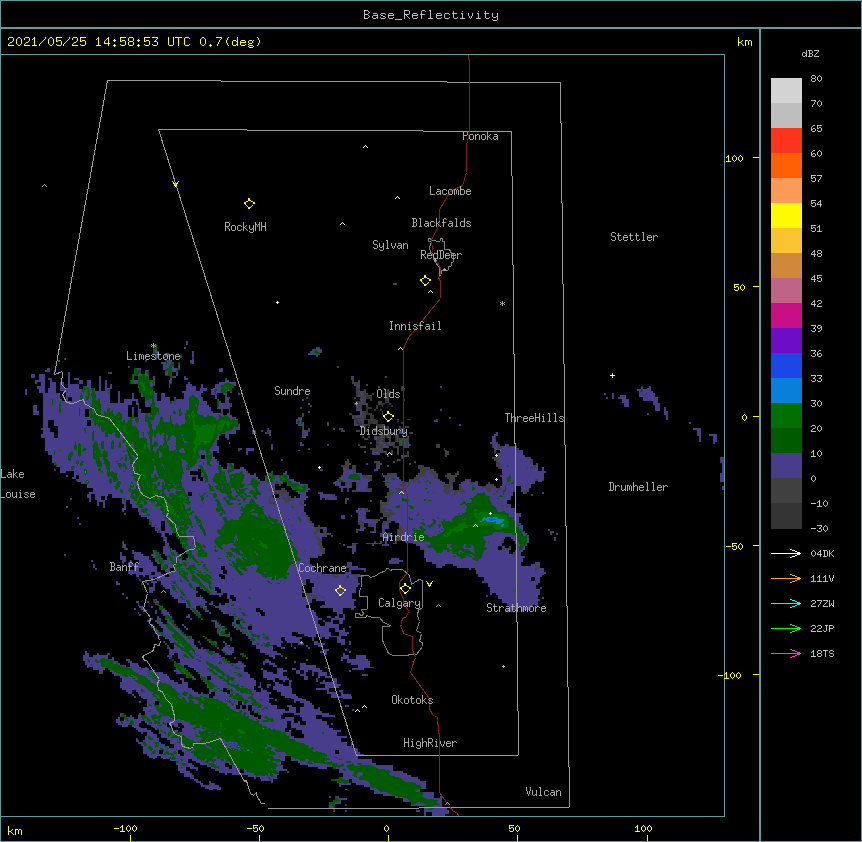Click the Cochrane label
The height and width of the screenshot is (842, 862).
(322, 568)
